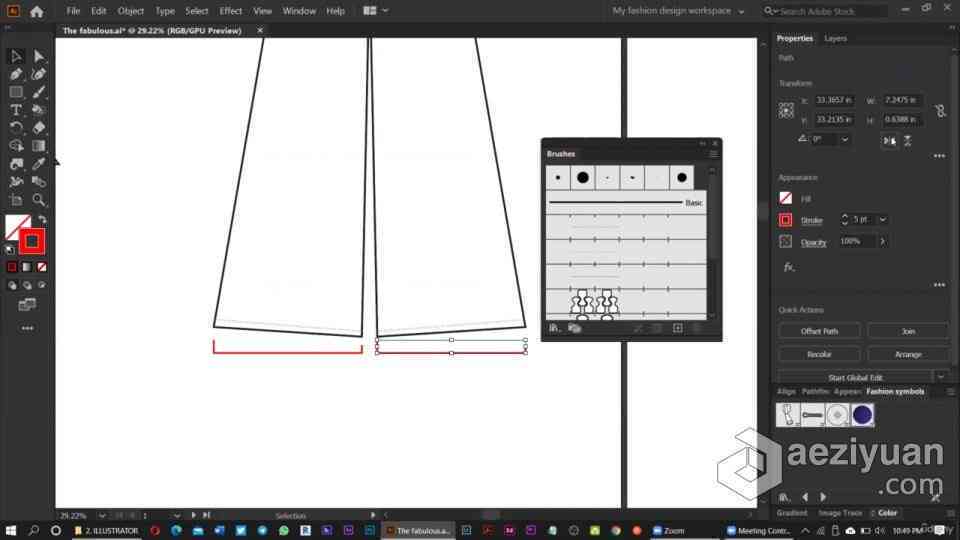Open the Object menu
This screenshot has height=540, width=960.
(130, 11)
